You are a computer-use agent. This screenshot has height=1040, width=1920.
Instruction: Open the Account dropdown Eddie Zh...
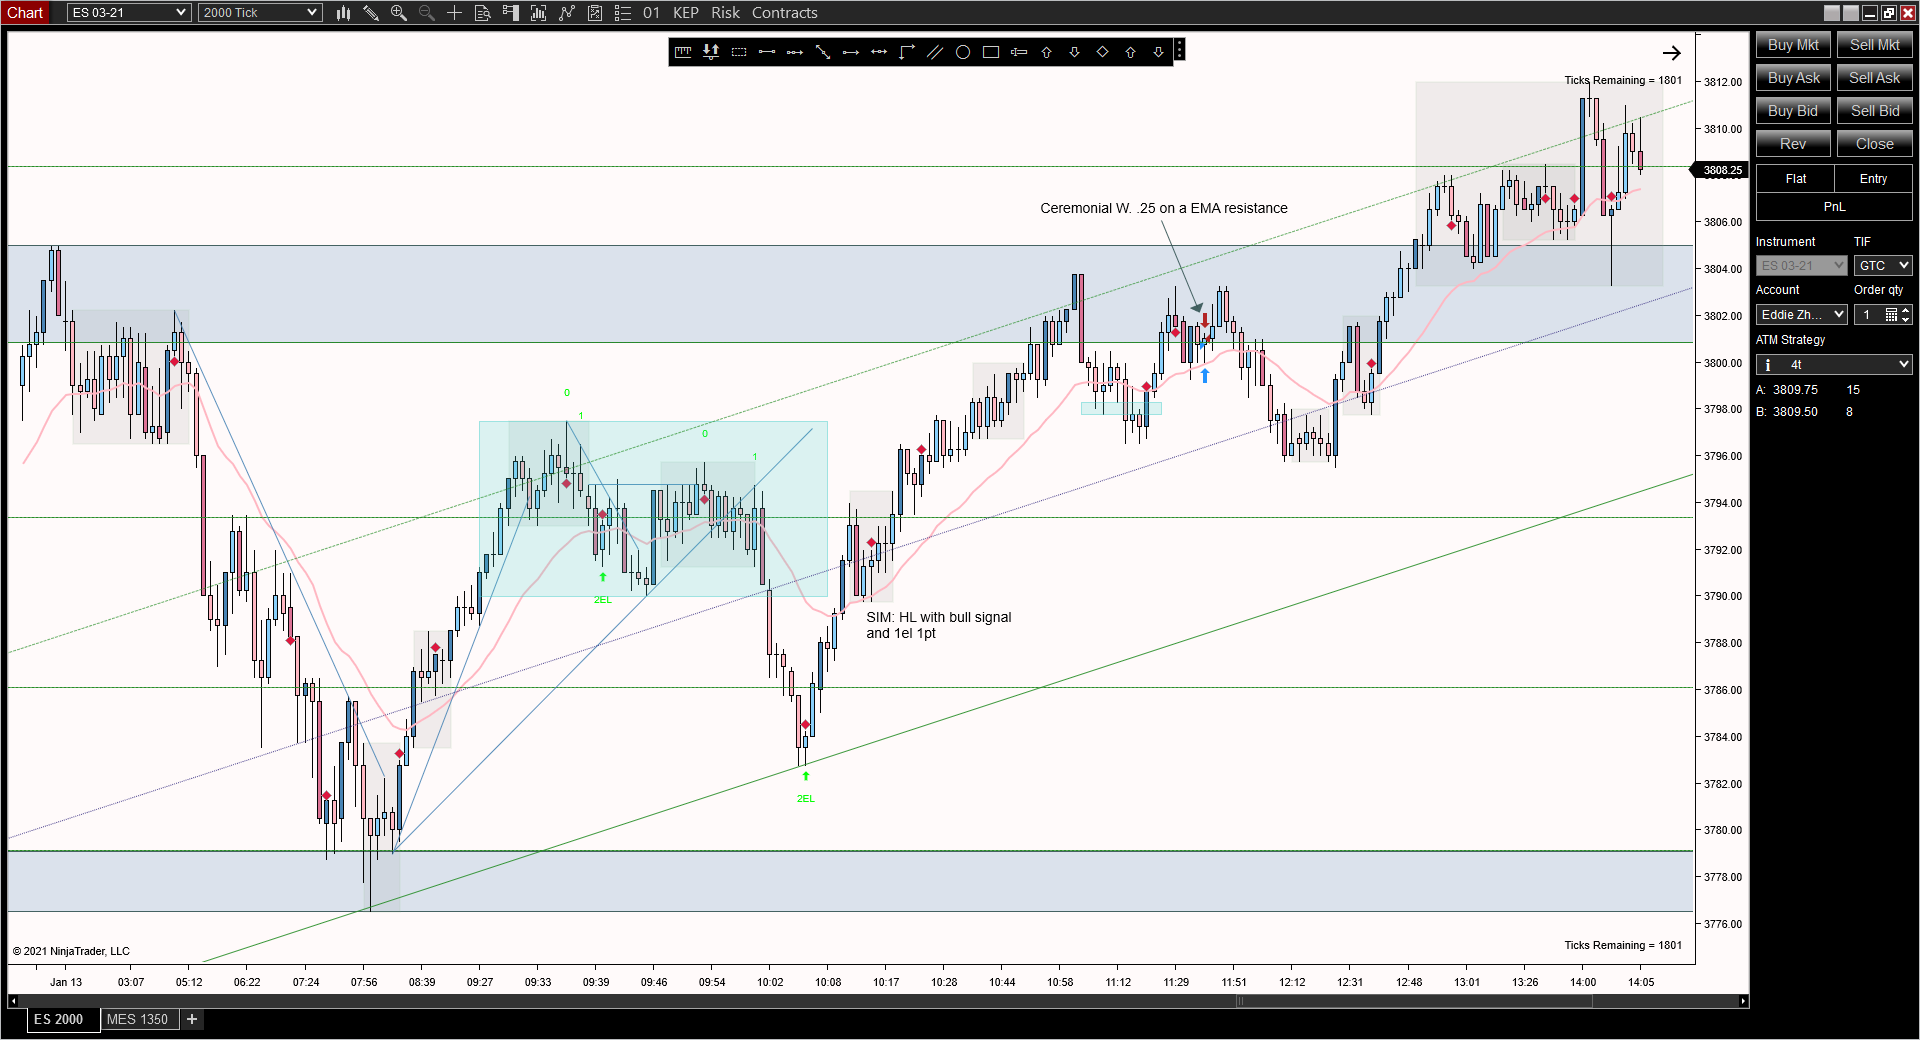[1802, 315]
